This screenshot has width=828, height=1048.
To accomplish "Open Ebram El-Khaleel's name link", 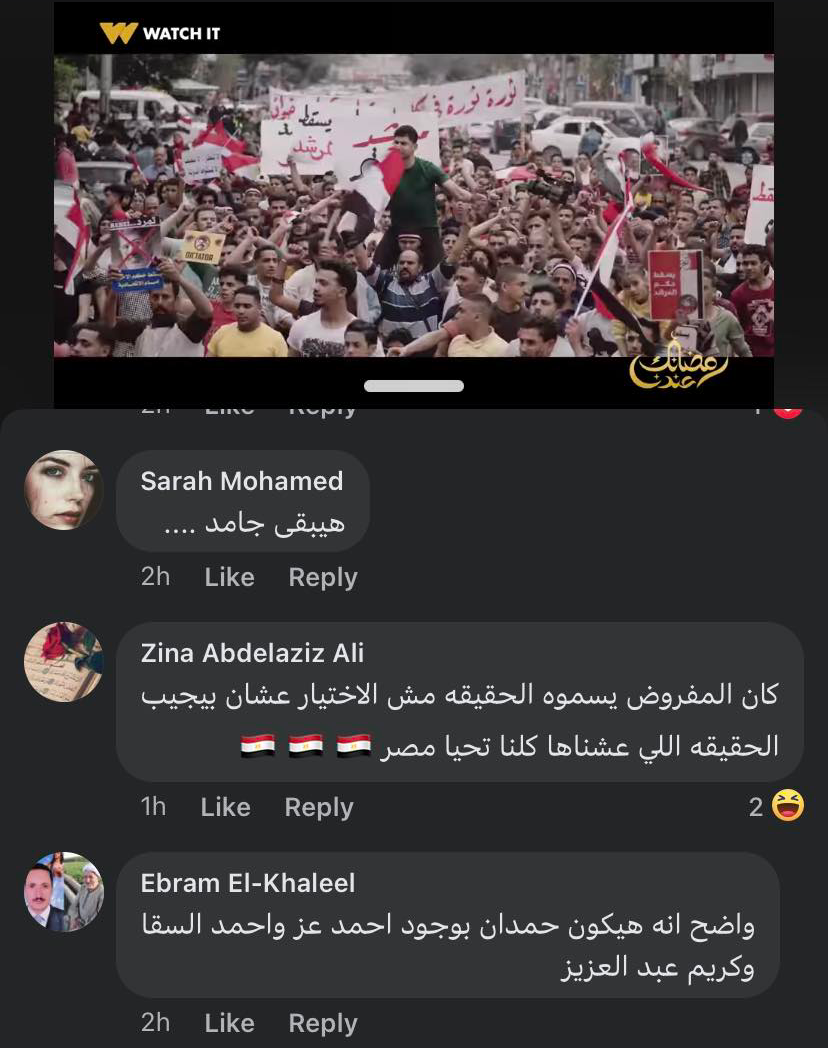I will pyautogui.click(x=248, y=884).
